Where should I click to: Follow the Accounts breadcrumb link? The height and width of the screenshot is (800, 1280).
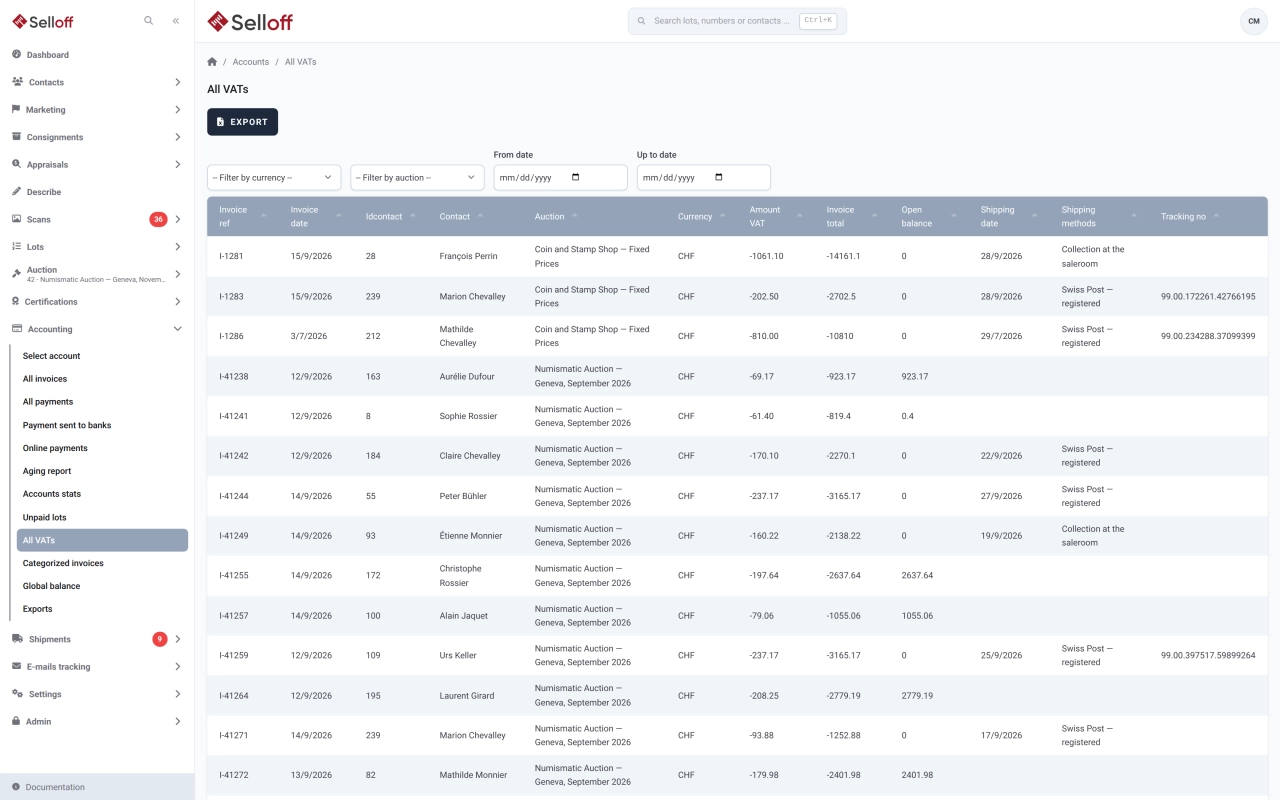click(x=251, y=62)
